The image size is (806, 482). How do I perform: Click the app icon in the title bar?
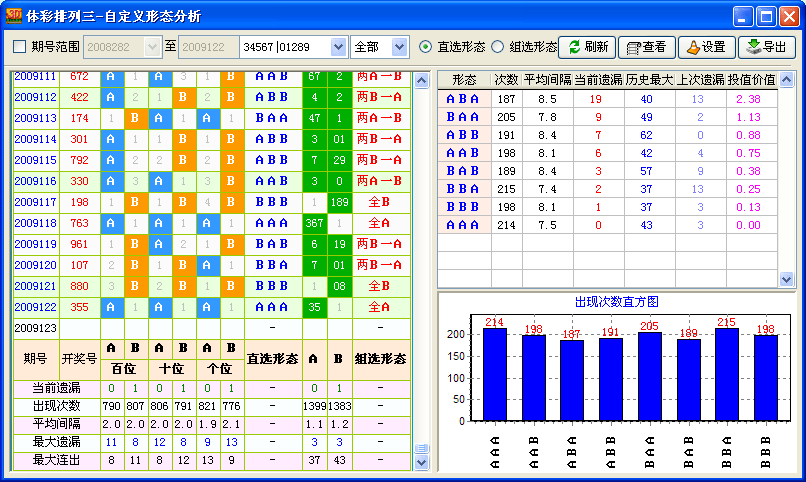pos(15,16)
